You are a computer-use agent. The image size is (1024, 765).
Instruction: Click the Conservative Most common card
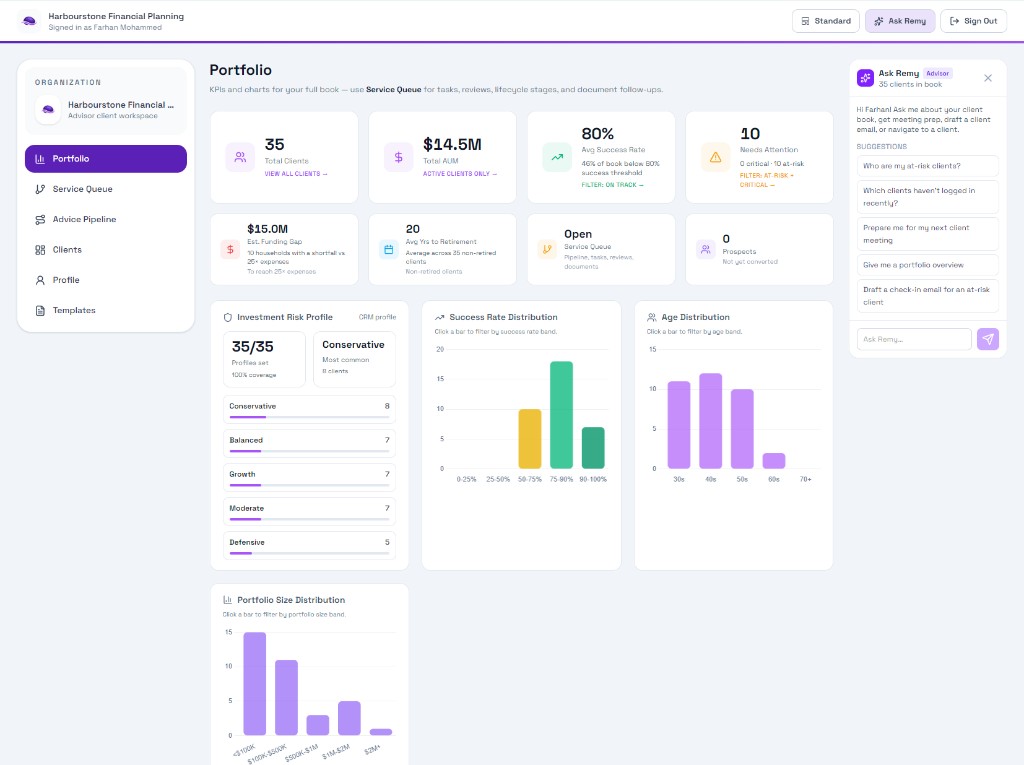[x=355, y=359]
